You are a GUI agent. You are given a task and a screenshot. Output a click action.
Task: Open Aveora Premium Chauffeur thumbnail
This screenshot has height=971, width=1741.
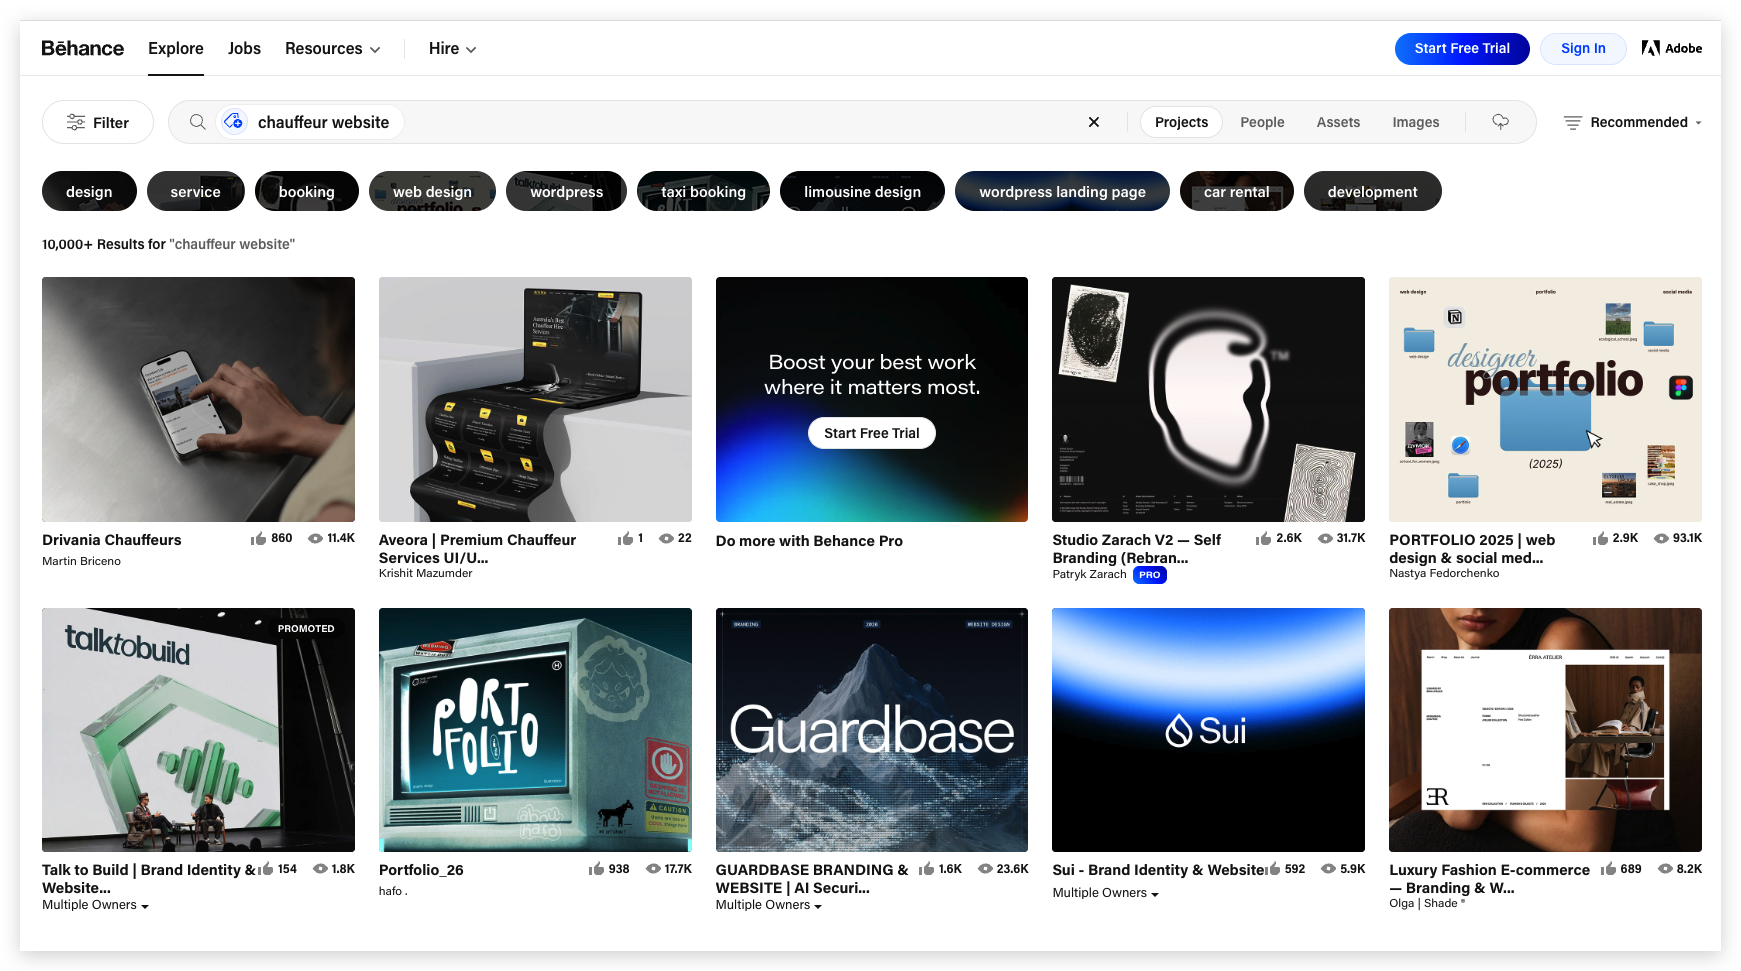[535, 399]
